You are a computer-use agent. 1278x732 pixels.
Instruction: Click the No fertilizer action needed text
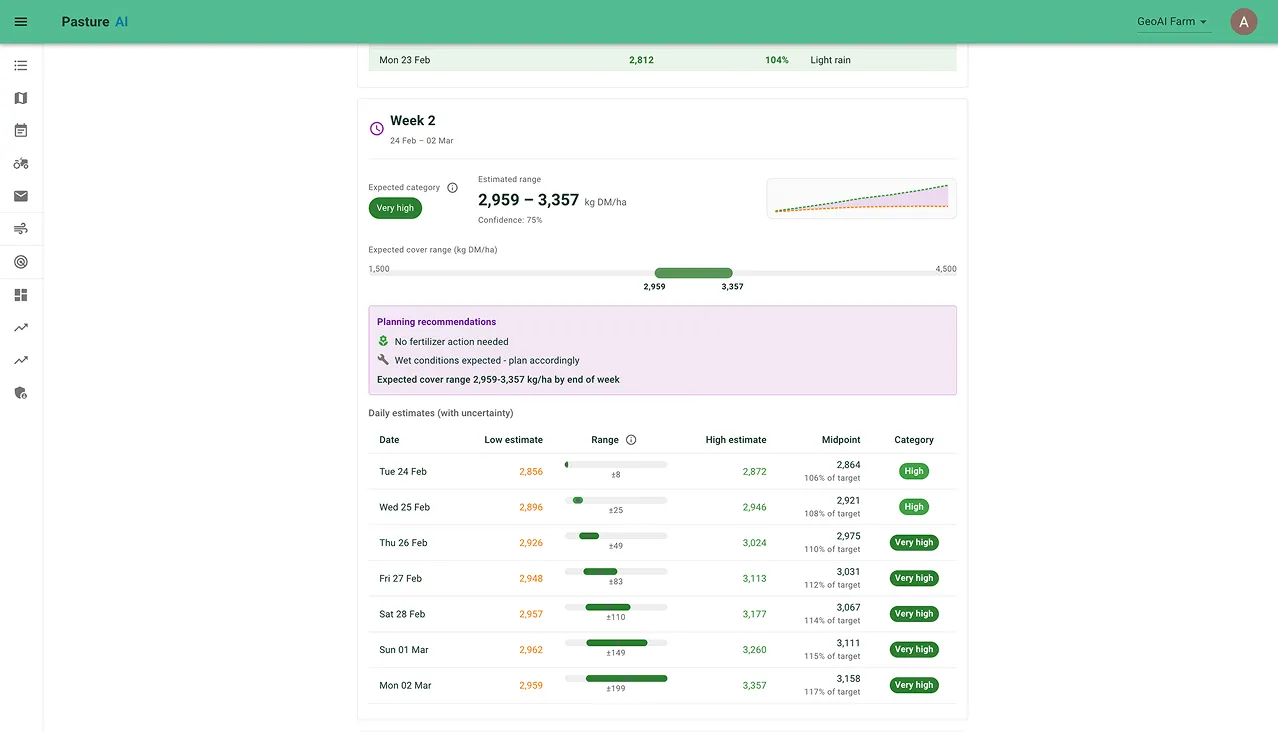click(452, 342)
